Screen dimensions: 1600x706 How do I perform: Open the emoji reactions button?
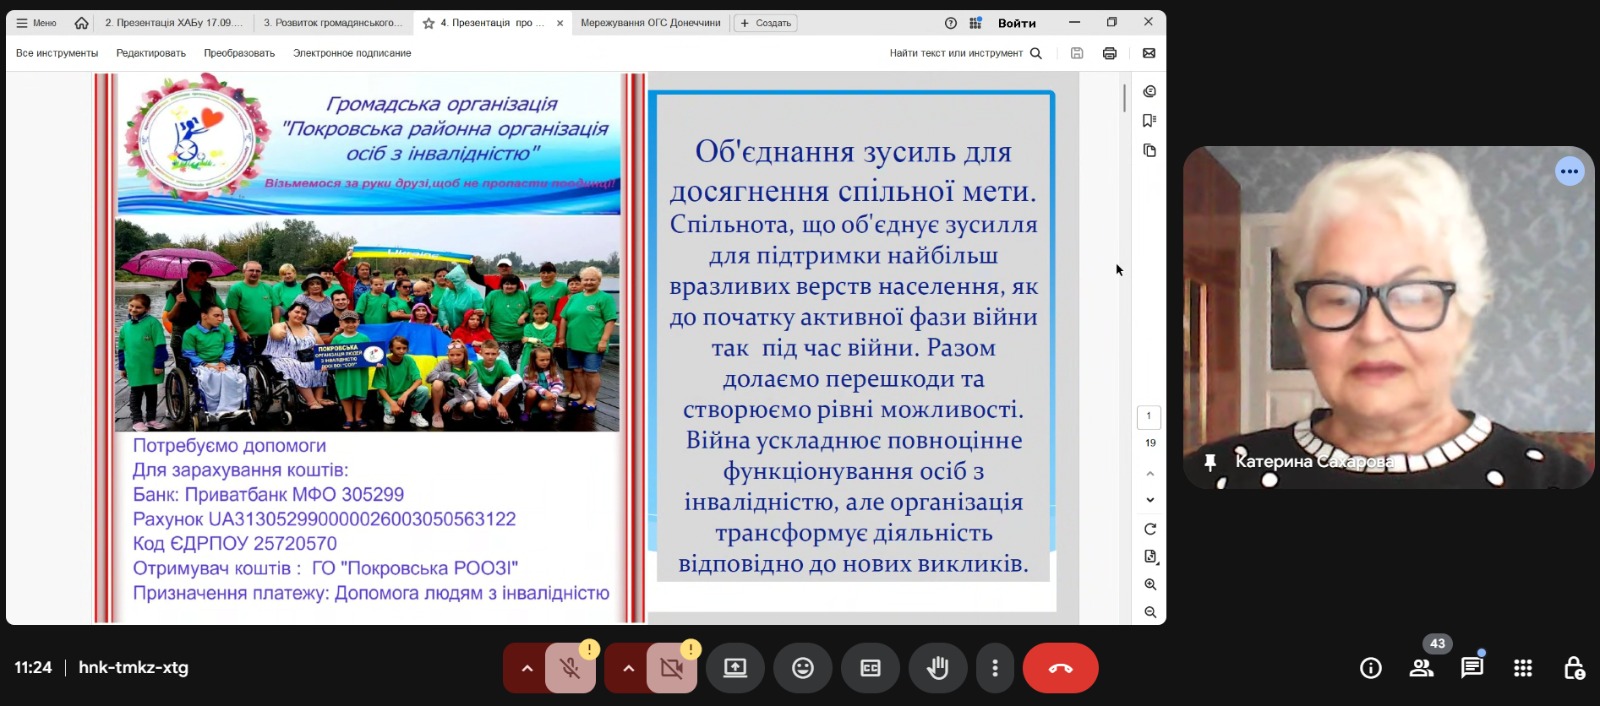pyautogui.click(x=802, y=668)
